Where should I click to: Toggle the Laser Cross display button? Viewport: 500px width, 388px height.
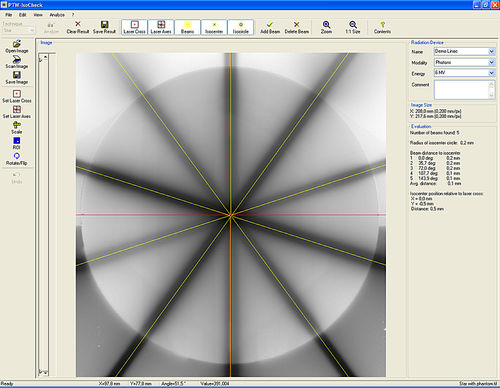[134, 27]
